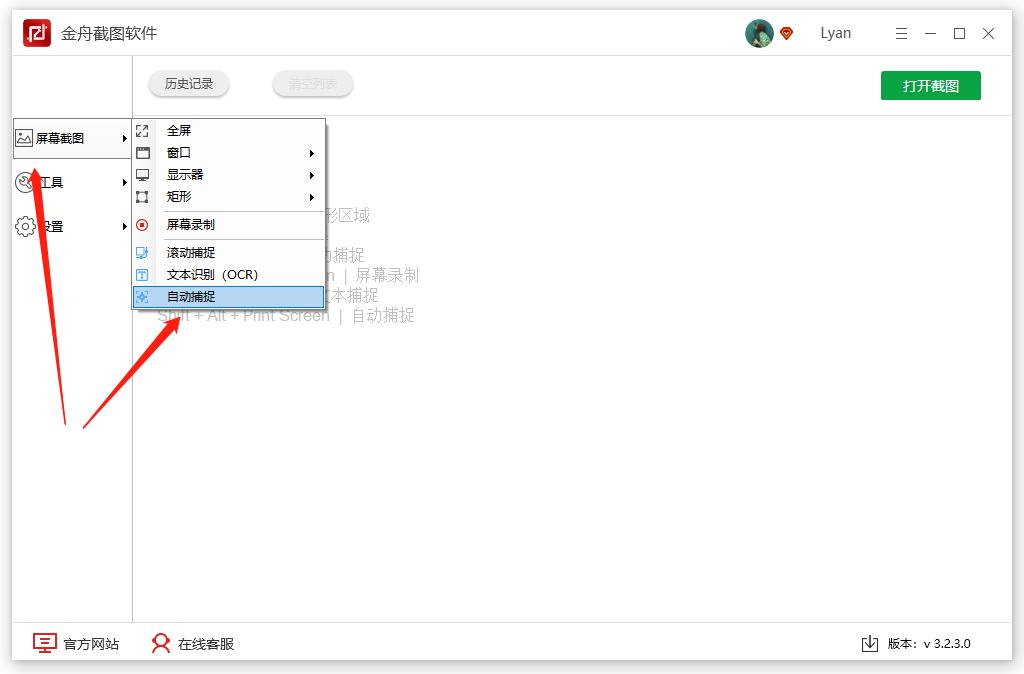Open 文本识别 OCR with its T icon
Screen dimensions: 1024x674
pos(142,274)
